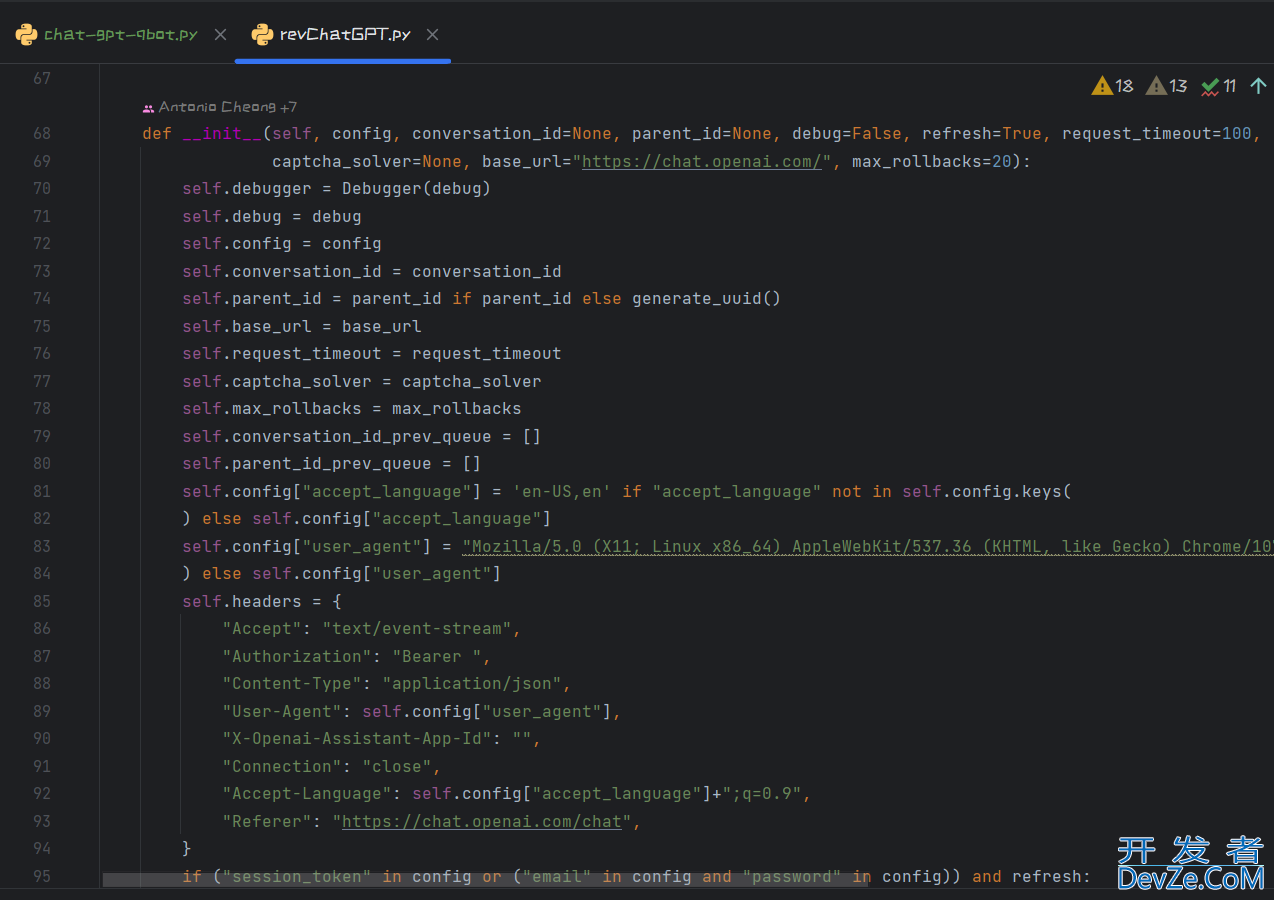Move the horizontal editor scrollbar thumb
Image resolution: width=1274 pixels, height=900 pixels.
click(x=486, y=880)
